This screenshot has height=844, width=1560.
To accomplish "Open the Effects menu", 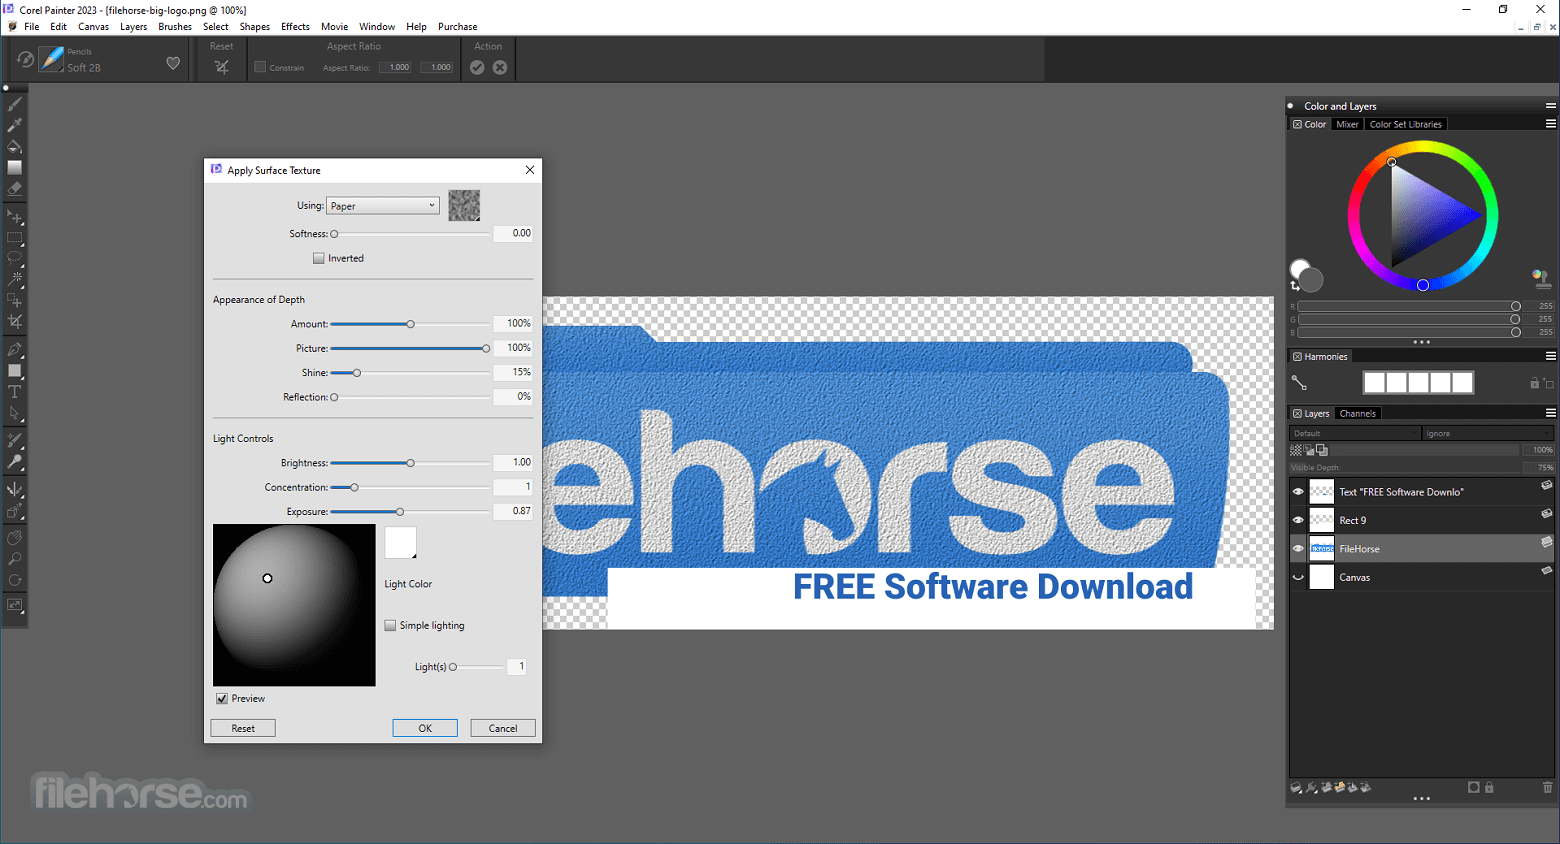I will coord(295,27).
